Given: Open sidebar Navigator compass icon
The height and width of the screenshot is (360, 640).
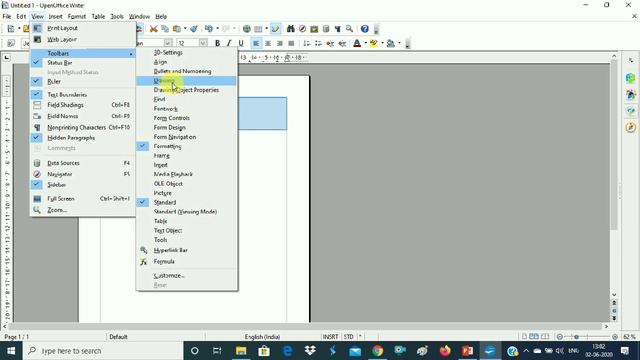Looking at the screenshot, I should click(631, 127).
